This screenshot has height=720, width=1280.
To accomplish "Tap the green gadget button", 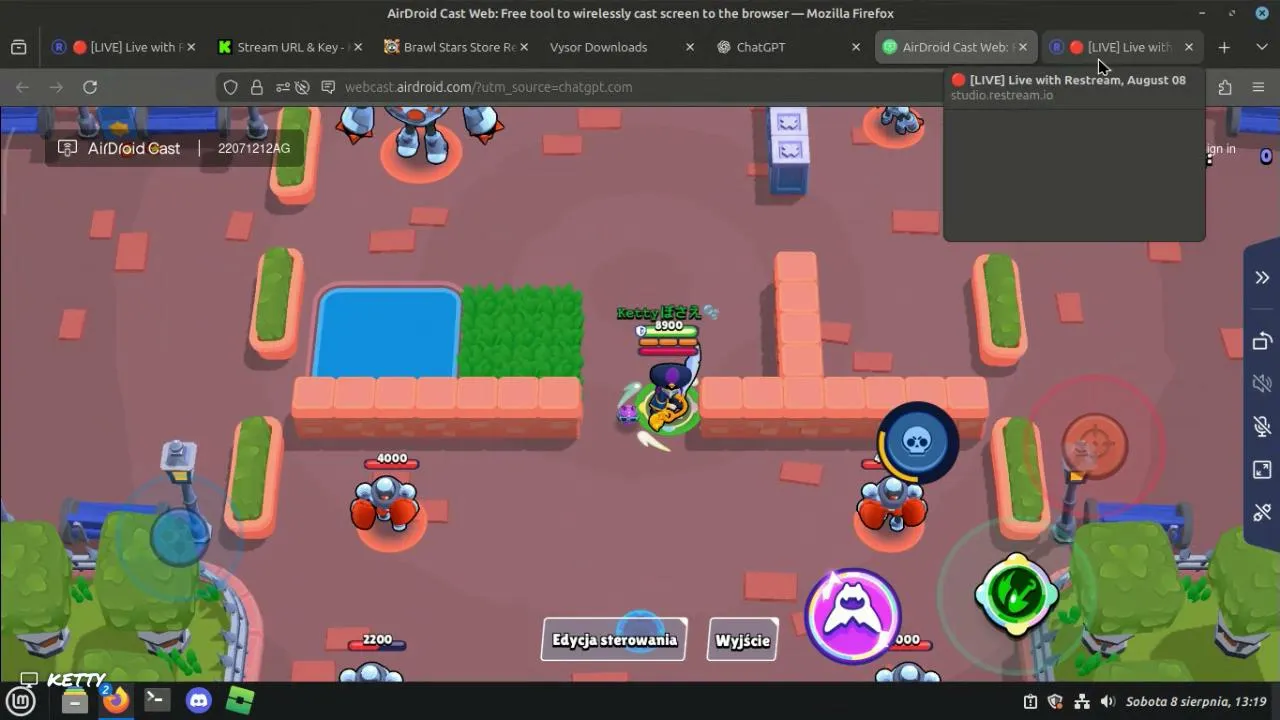I will [x=1017, y=594].
